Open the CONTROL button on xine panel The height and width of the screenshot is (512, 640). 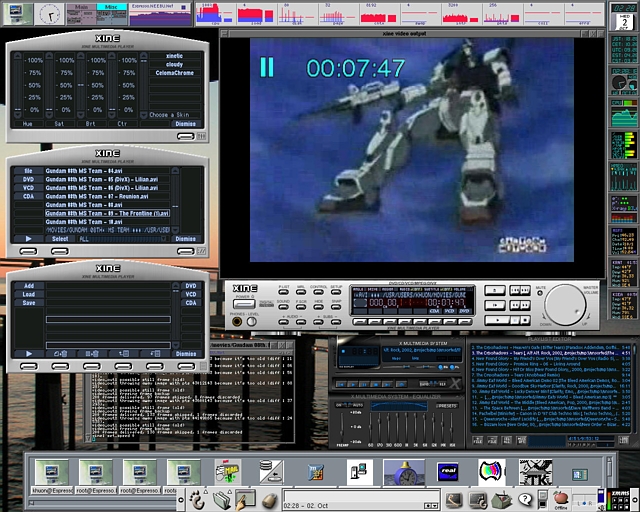pos(318,292)
